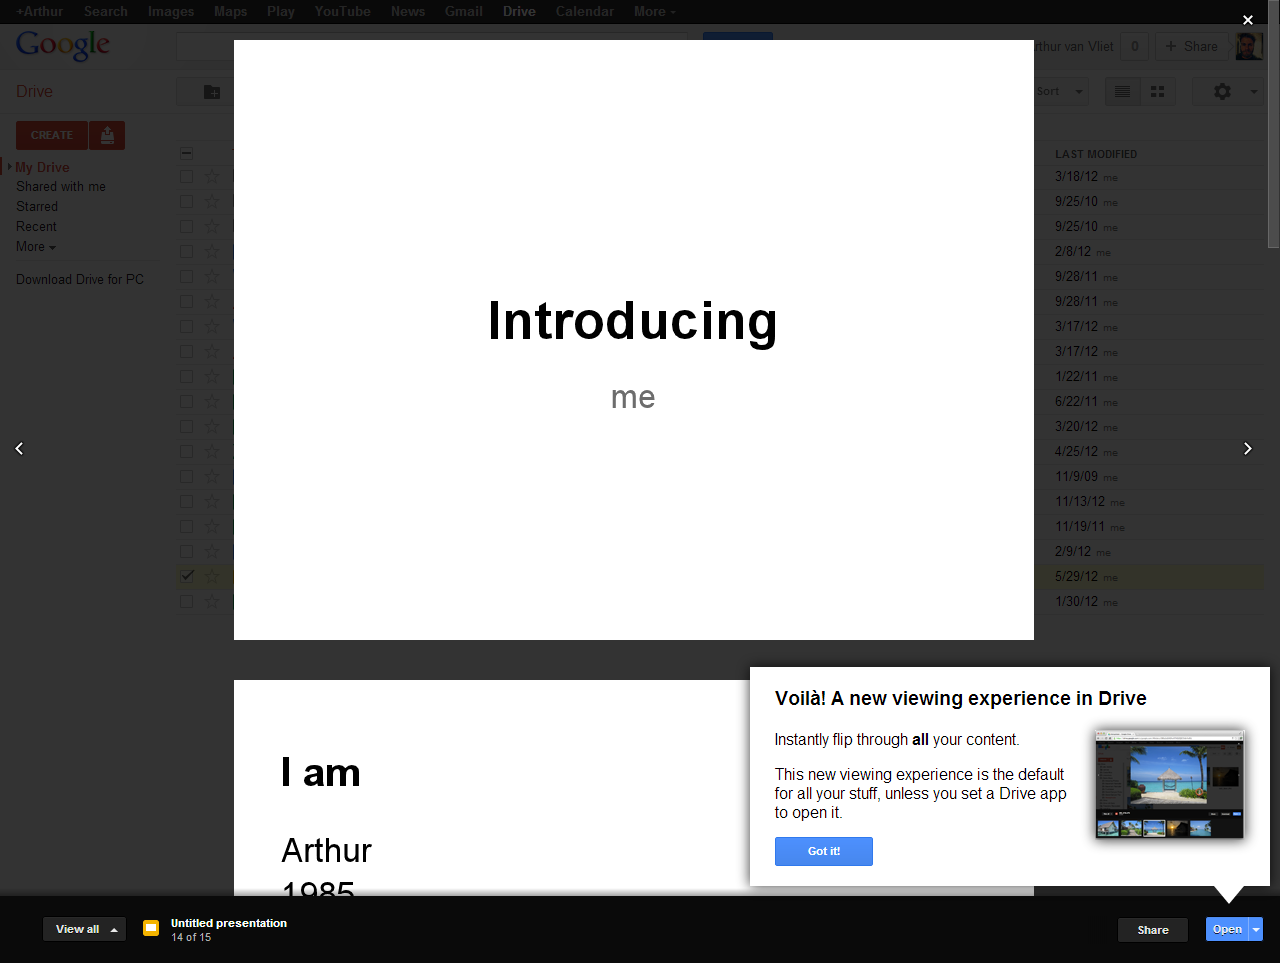Open Maps from the Google bar

tap(230, 11)
